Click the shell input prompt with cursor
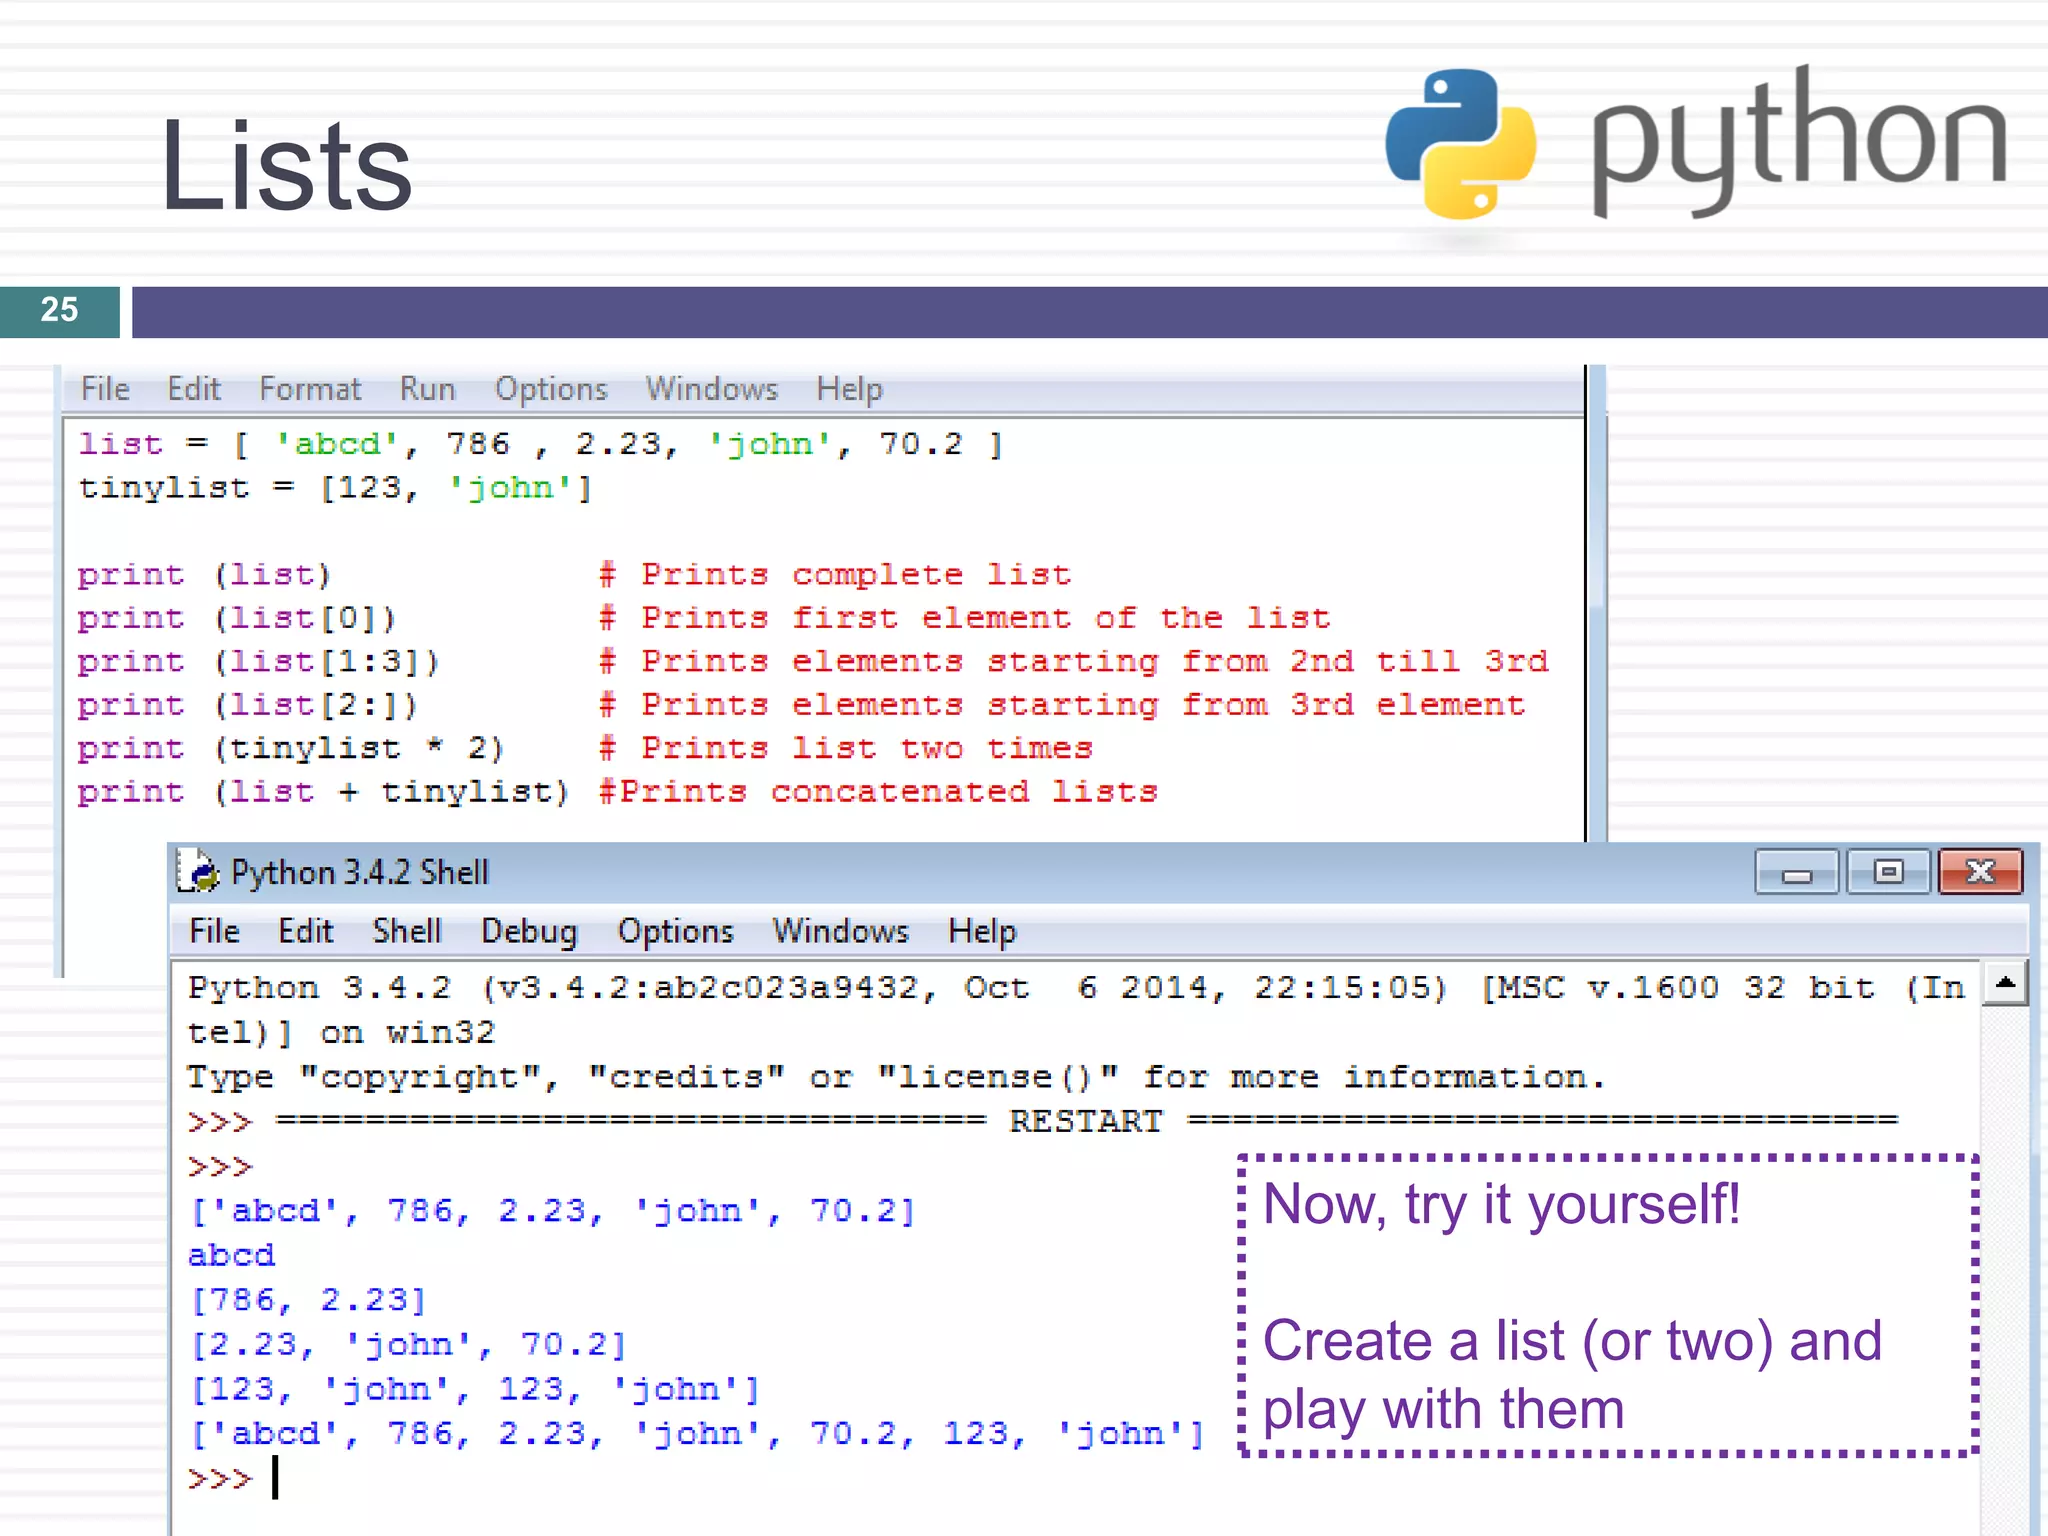Image resolution: width=2048 pixels, height=1536 pixels. (235, 1478)
